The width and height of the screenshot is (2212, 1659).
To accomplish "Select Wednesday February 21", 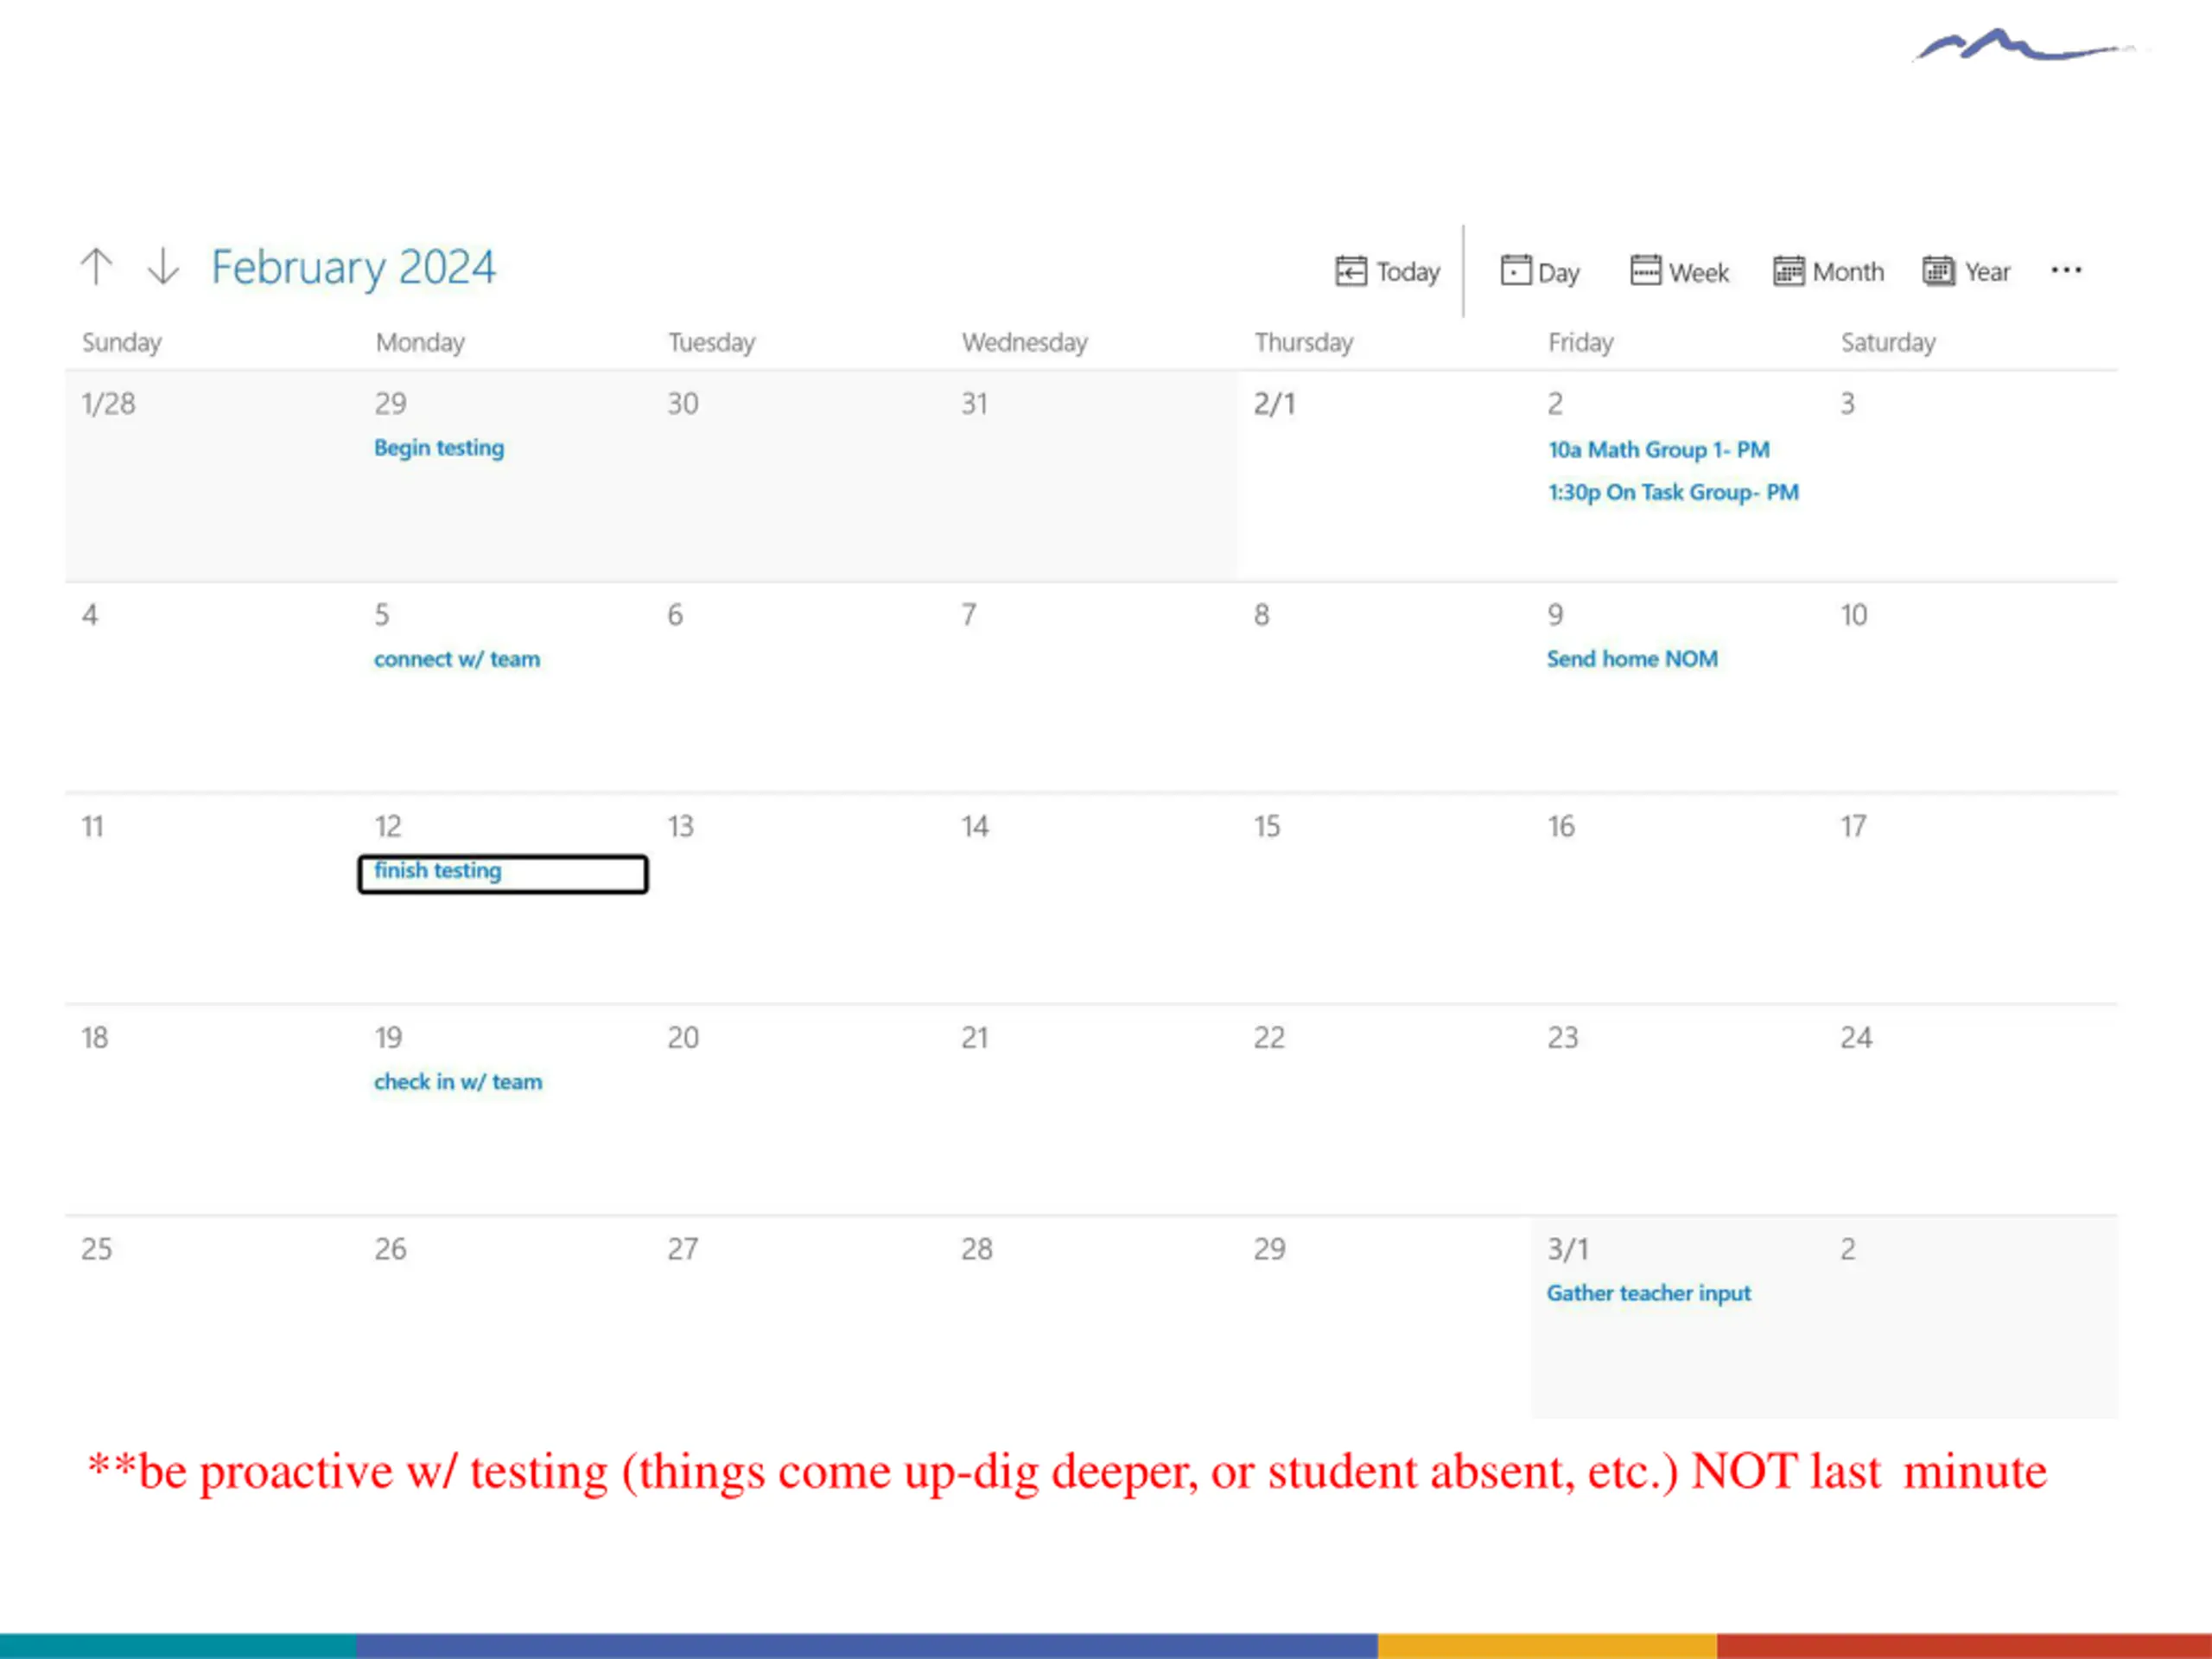I will click(975, 1038).
